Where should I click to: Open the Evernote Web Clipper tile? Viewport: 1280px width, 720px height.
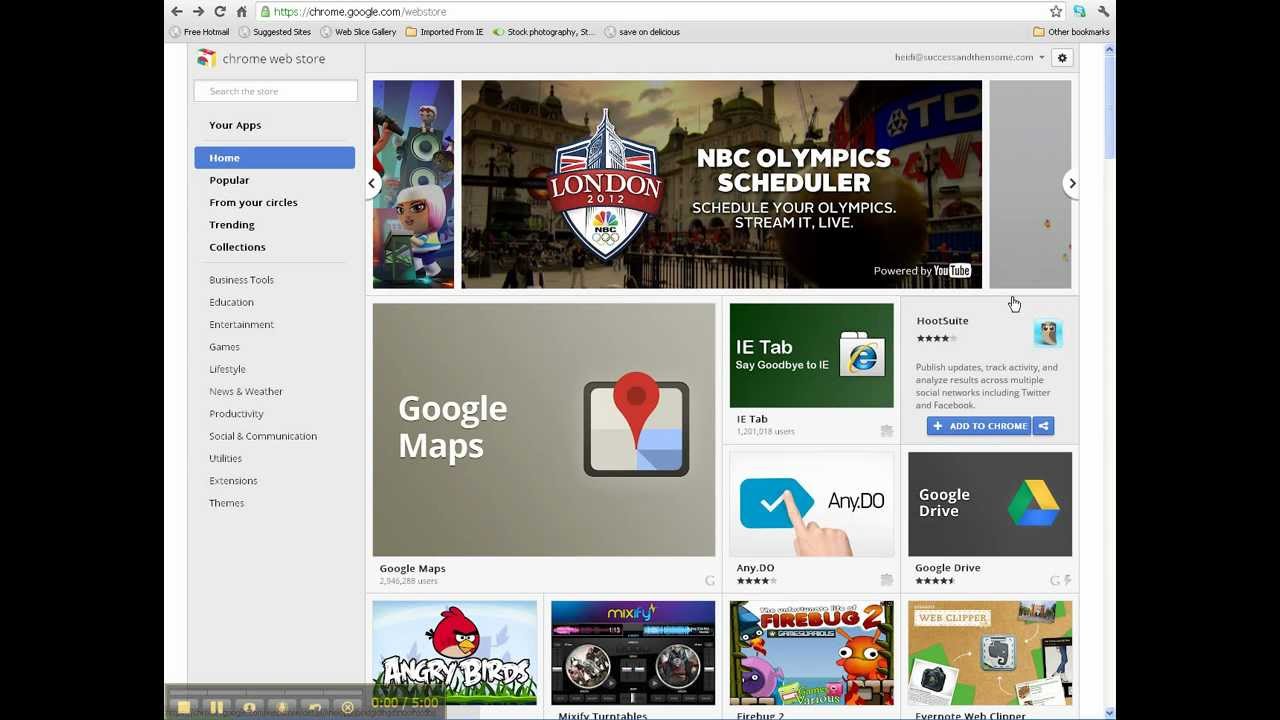coord(990,653)
